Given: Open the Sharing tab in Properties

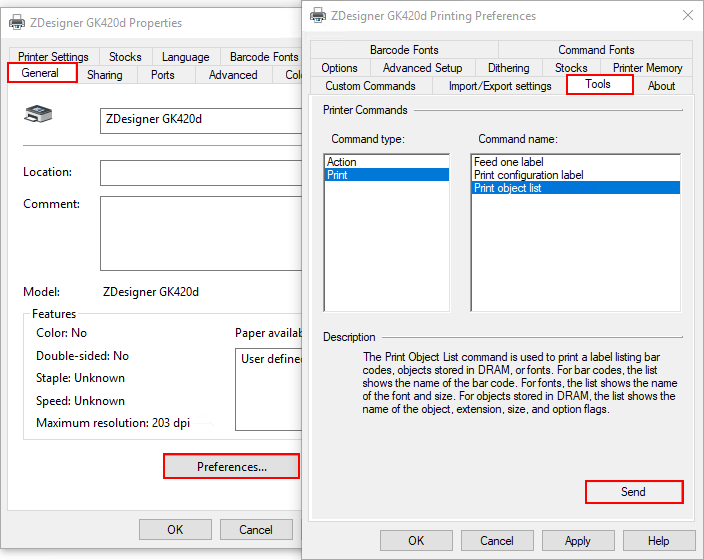Looking at the screenshot, I should 105,75.
